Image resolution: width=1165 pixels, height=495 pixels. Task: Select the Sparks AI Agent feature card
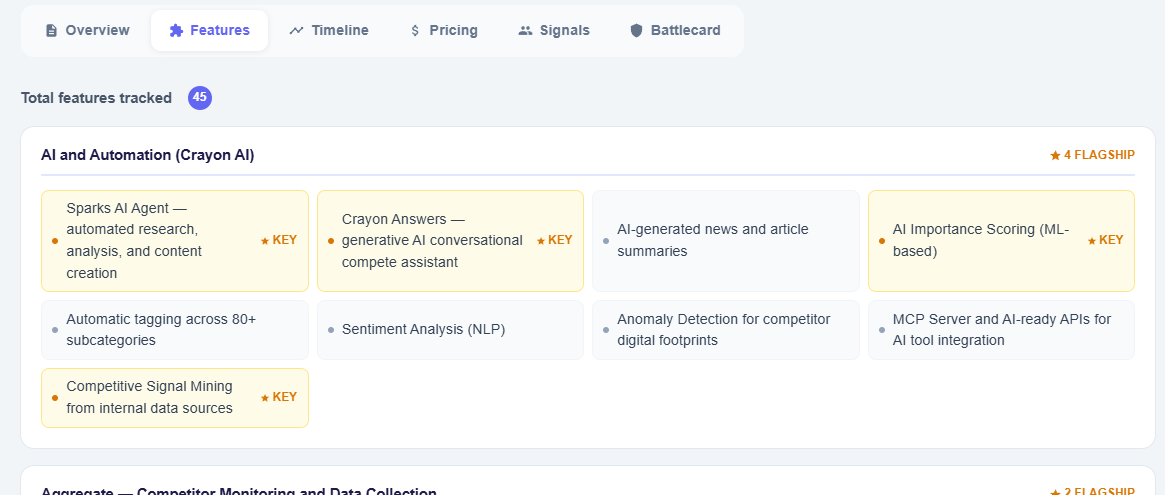pos(175,241)
